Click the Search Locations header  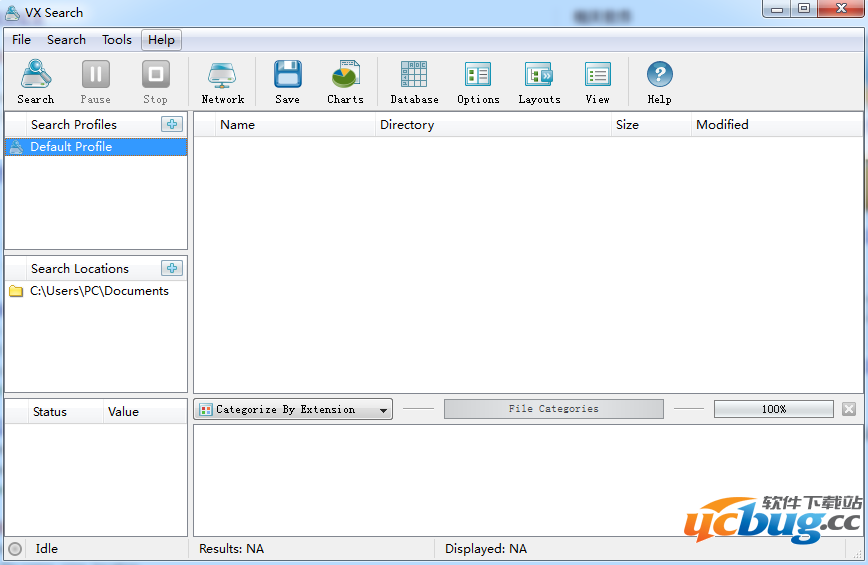[x=80, y=268]
